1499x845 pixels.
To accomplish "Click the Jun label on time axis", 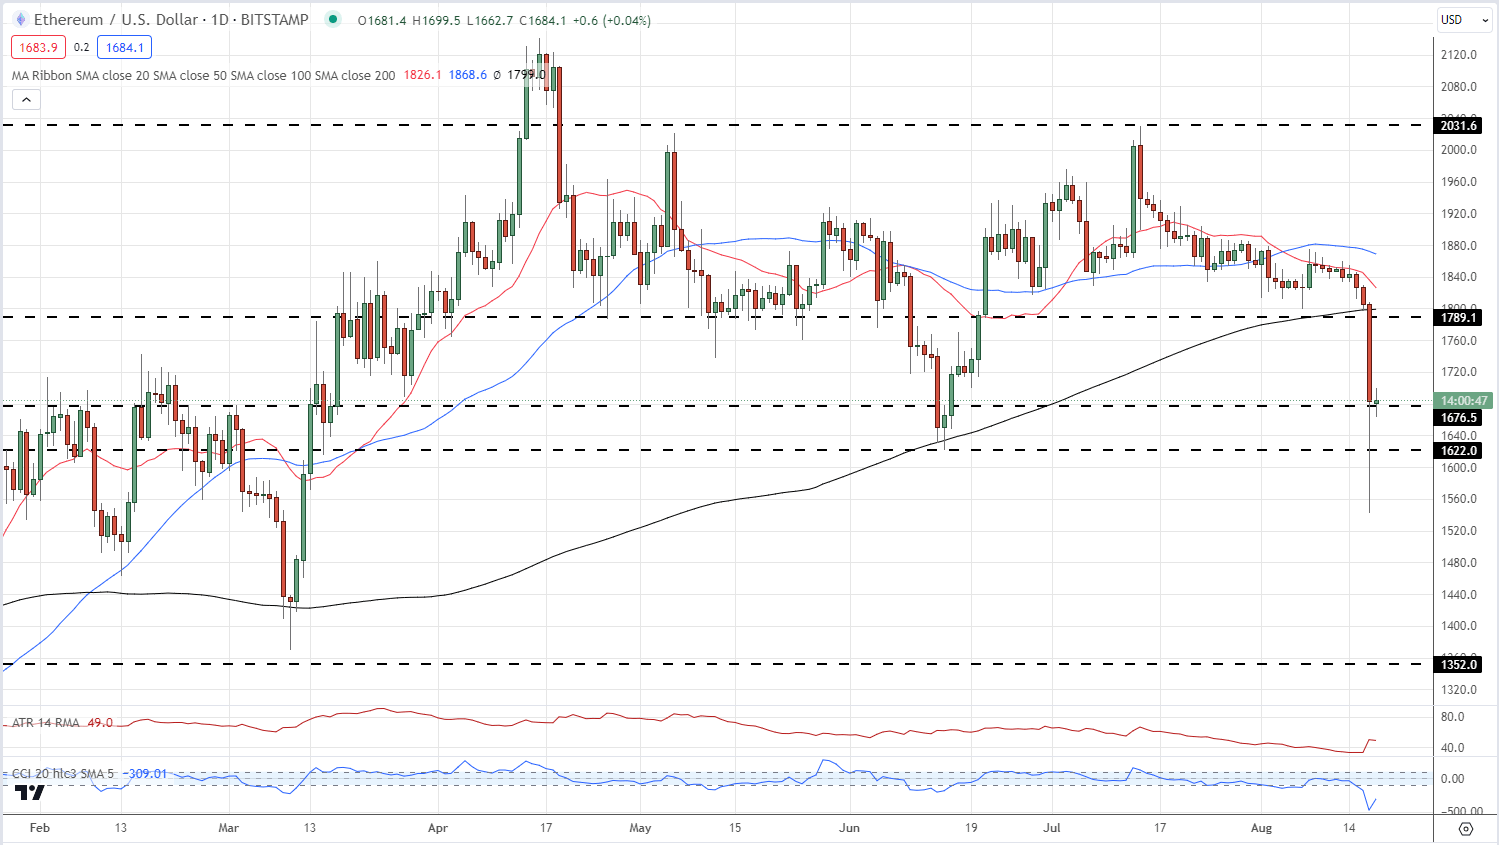I will pos(849,828).
